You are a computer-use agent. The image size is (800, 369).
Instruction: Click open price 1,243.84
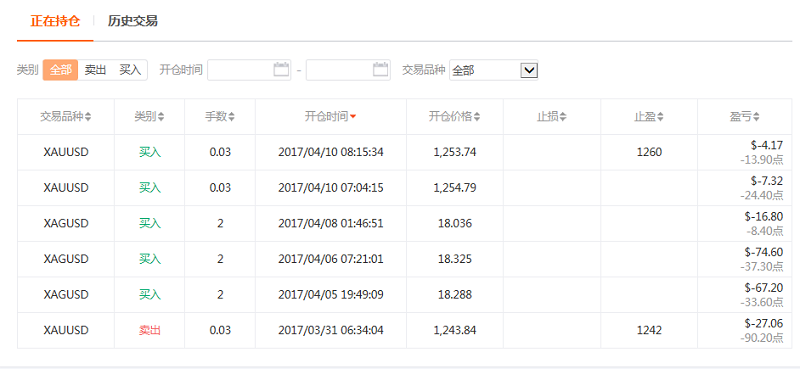point(455,331)
